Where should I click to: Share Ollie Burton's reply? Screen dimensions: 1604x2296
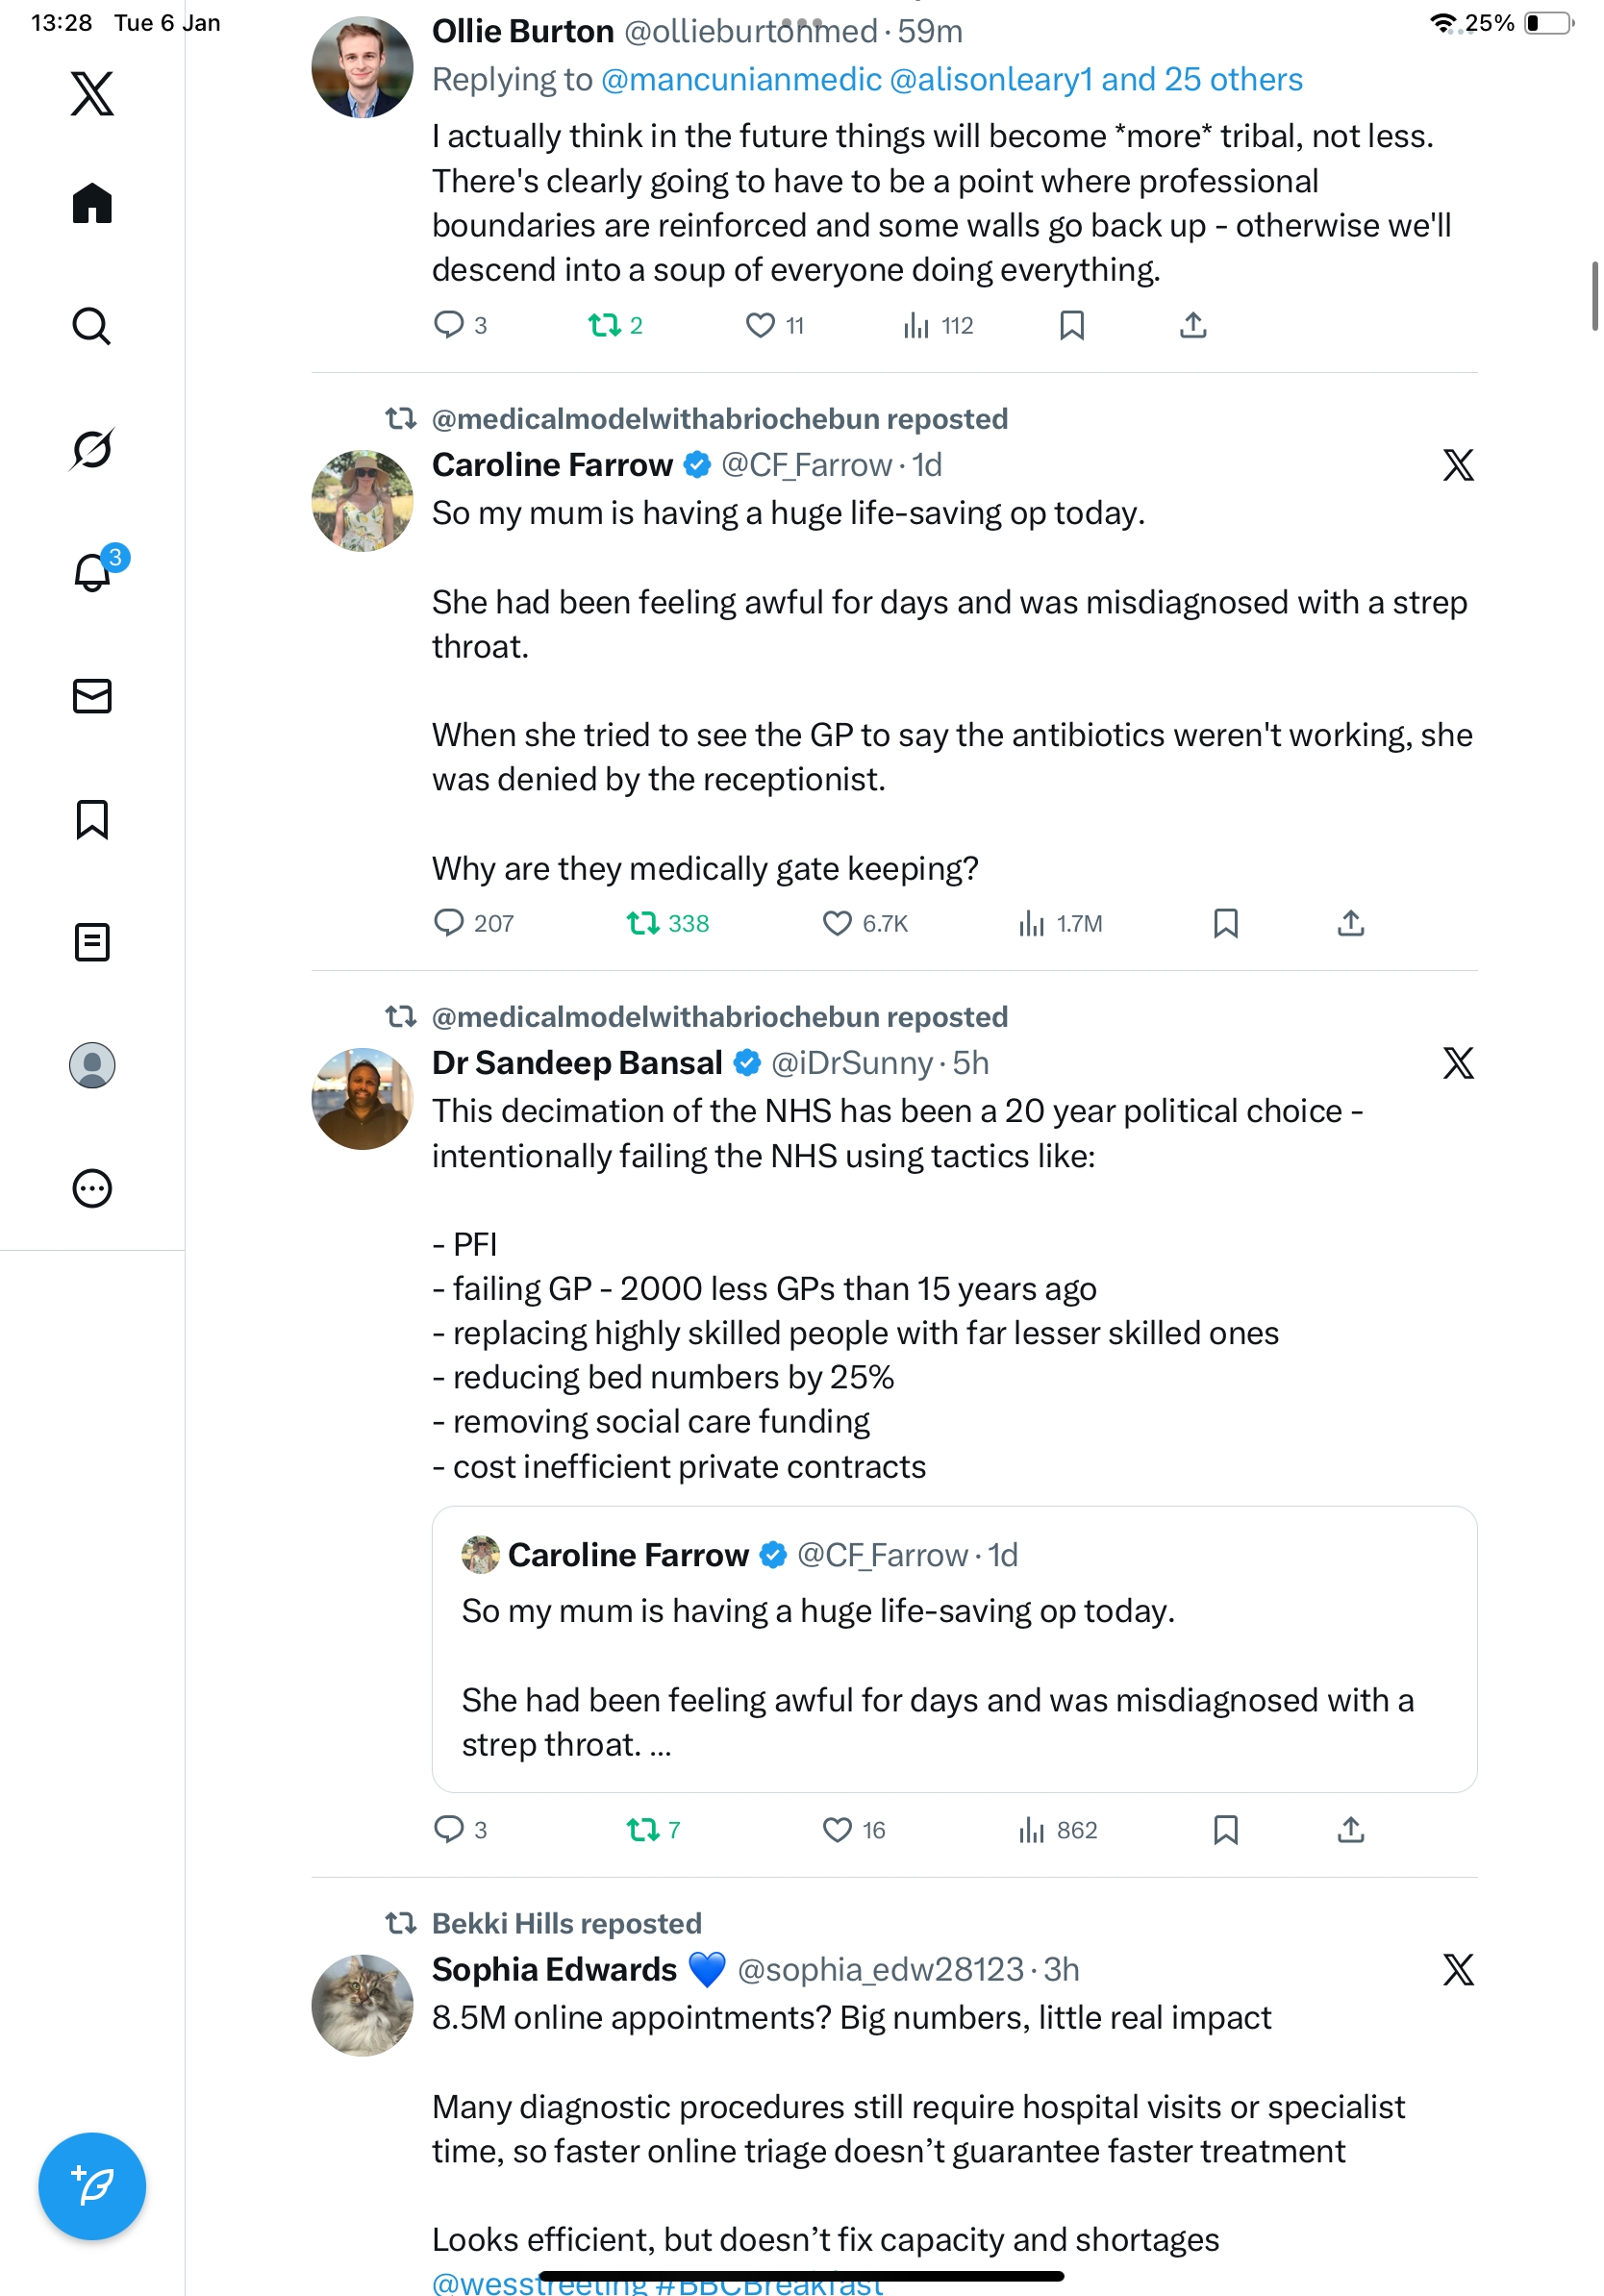[1192, 325]
